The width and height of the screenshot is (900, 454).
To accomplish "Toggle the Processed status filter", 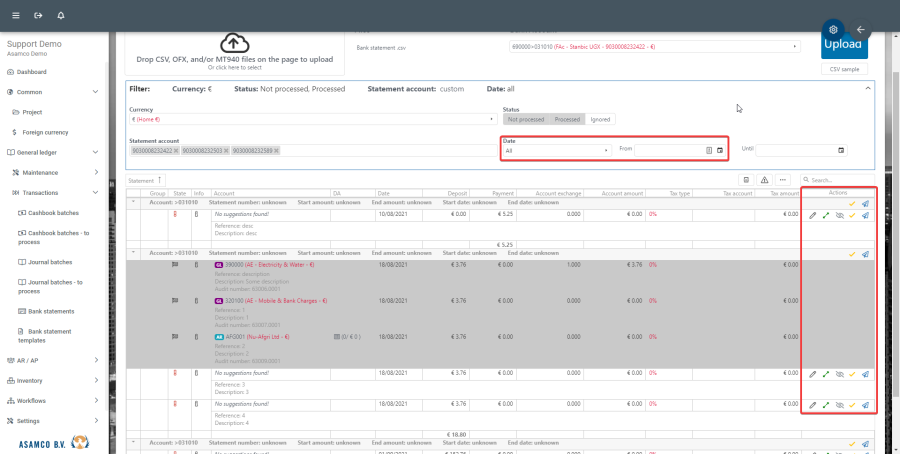I will (x=567, y=119).
